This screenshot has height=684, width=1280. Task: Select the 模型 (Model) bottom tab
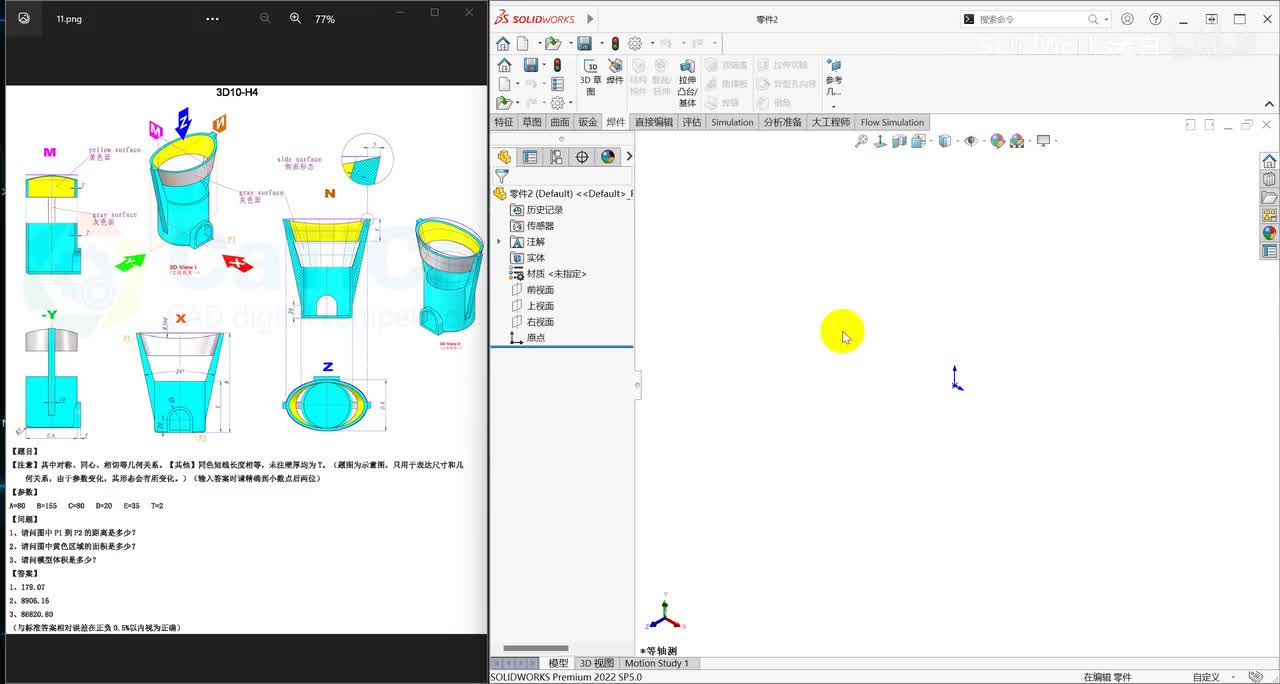(x=558, y=663)
